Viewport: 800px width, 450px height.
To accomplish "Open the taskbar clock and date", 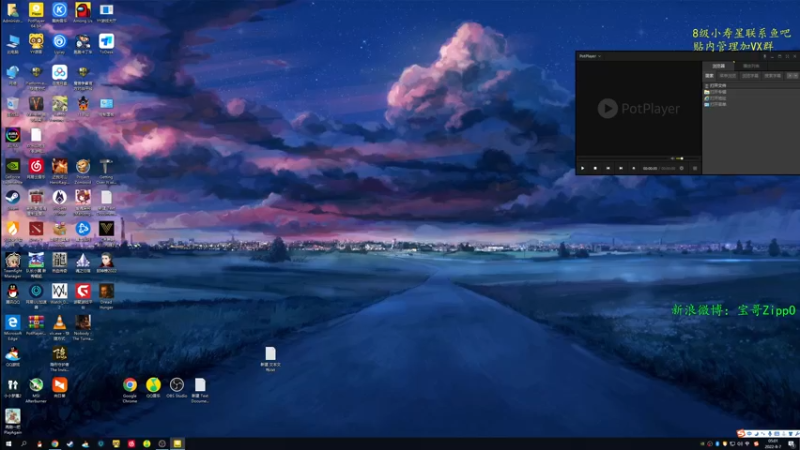I will (x=772, y=444).
